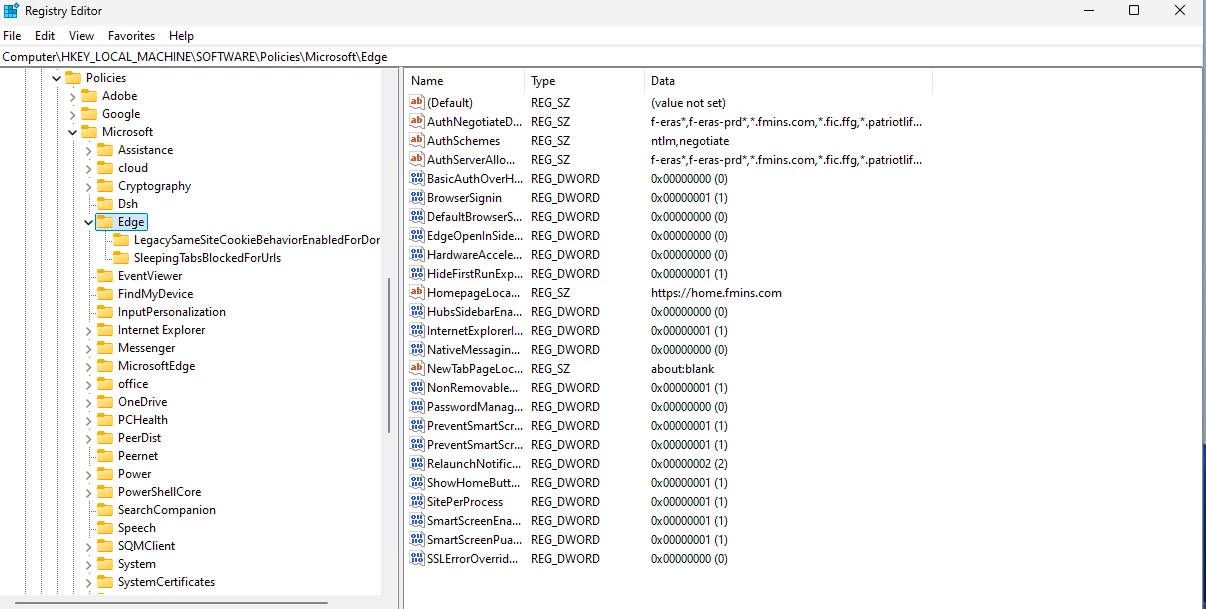Select the SearchCompanion key
The width and height of the screenshot is (1206, 609).
pos(167,510)
